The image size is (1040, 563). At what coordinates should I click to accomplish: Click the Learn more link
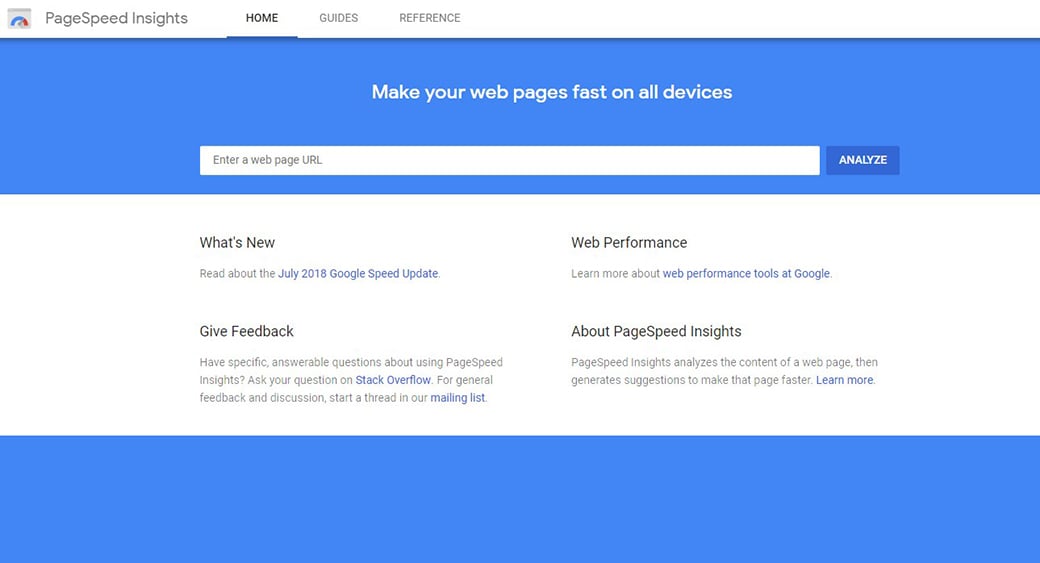[x=844, y=380]
